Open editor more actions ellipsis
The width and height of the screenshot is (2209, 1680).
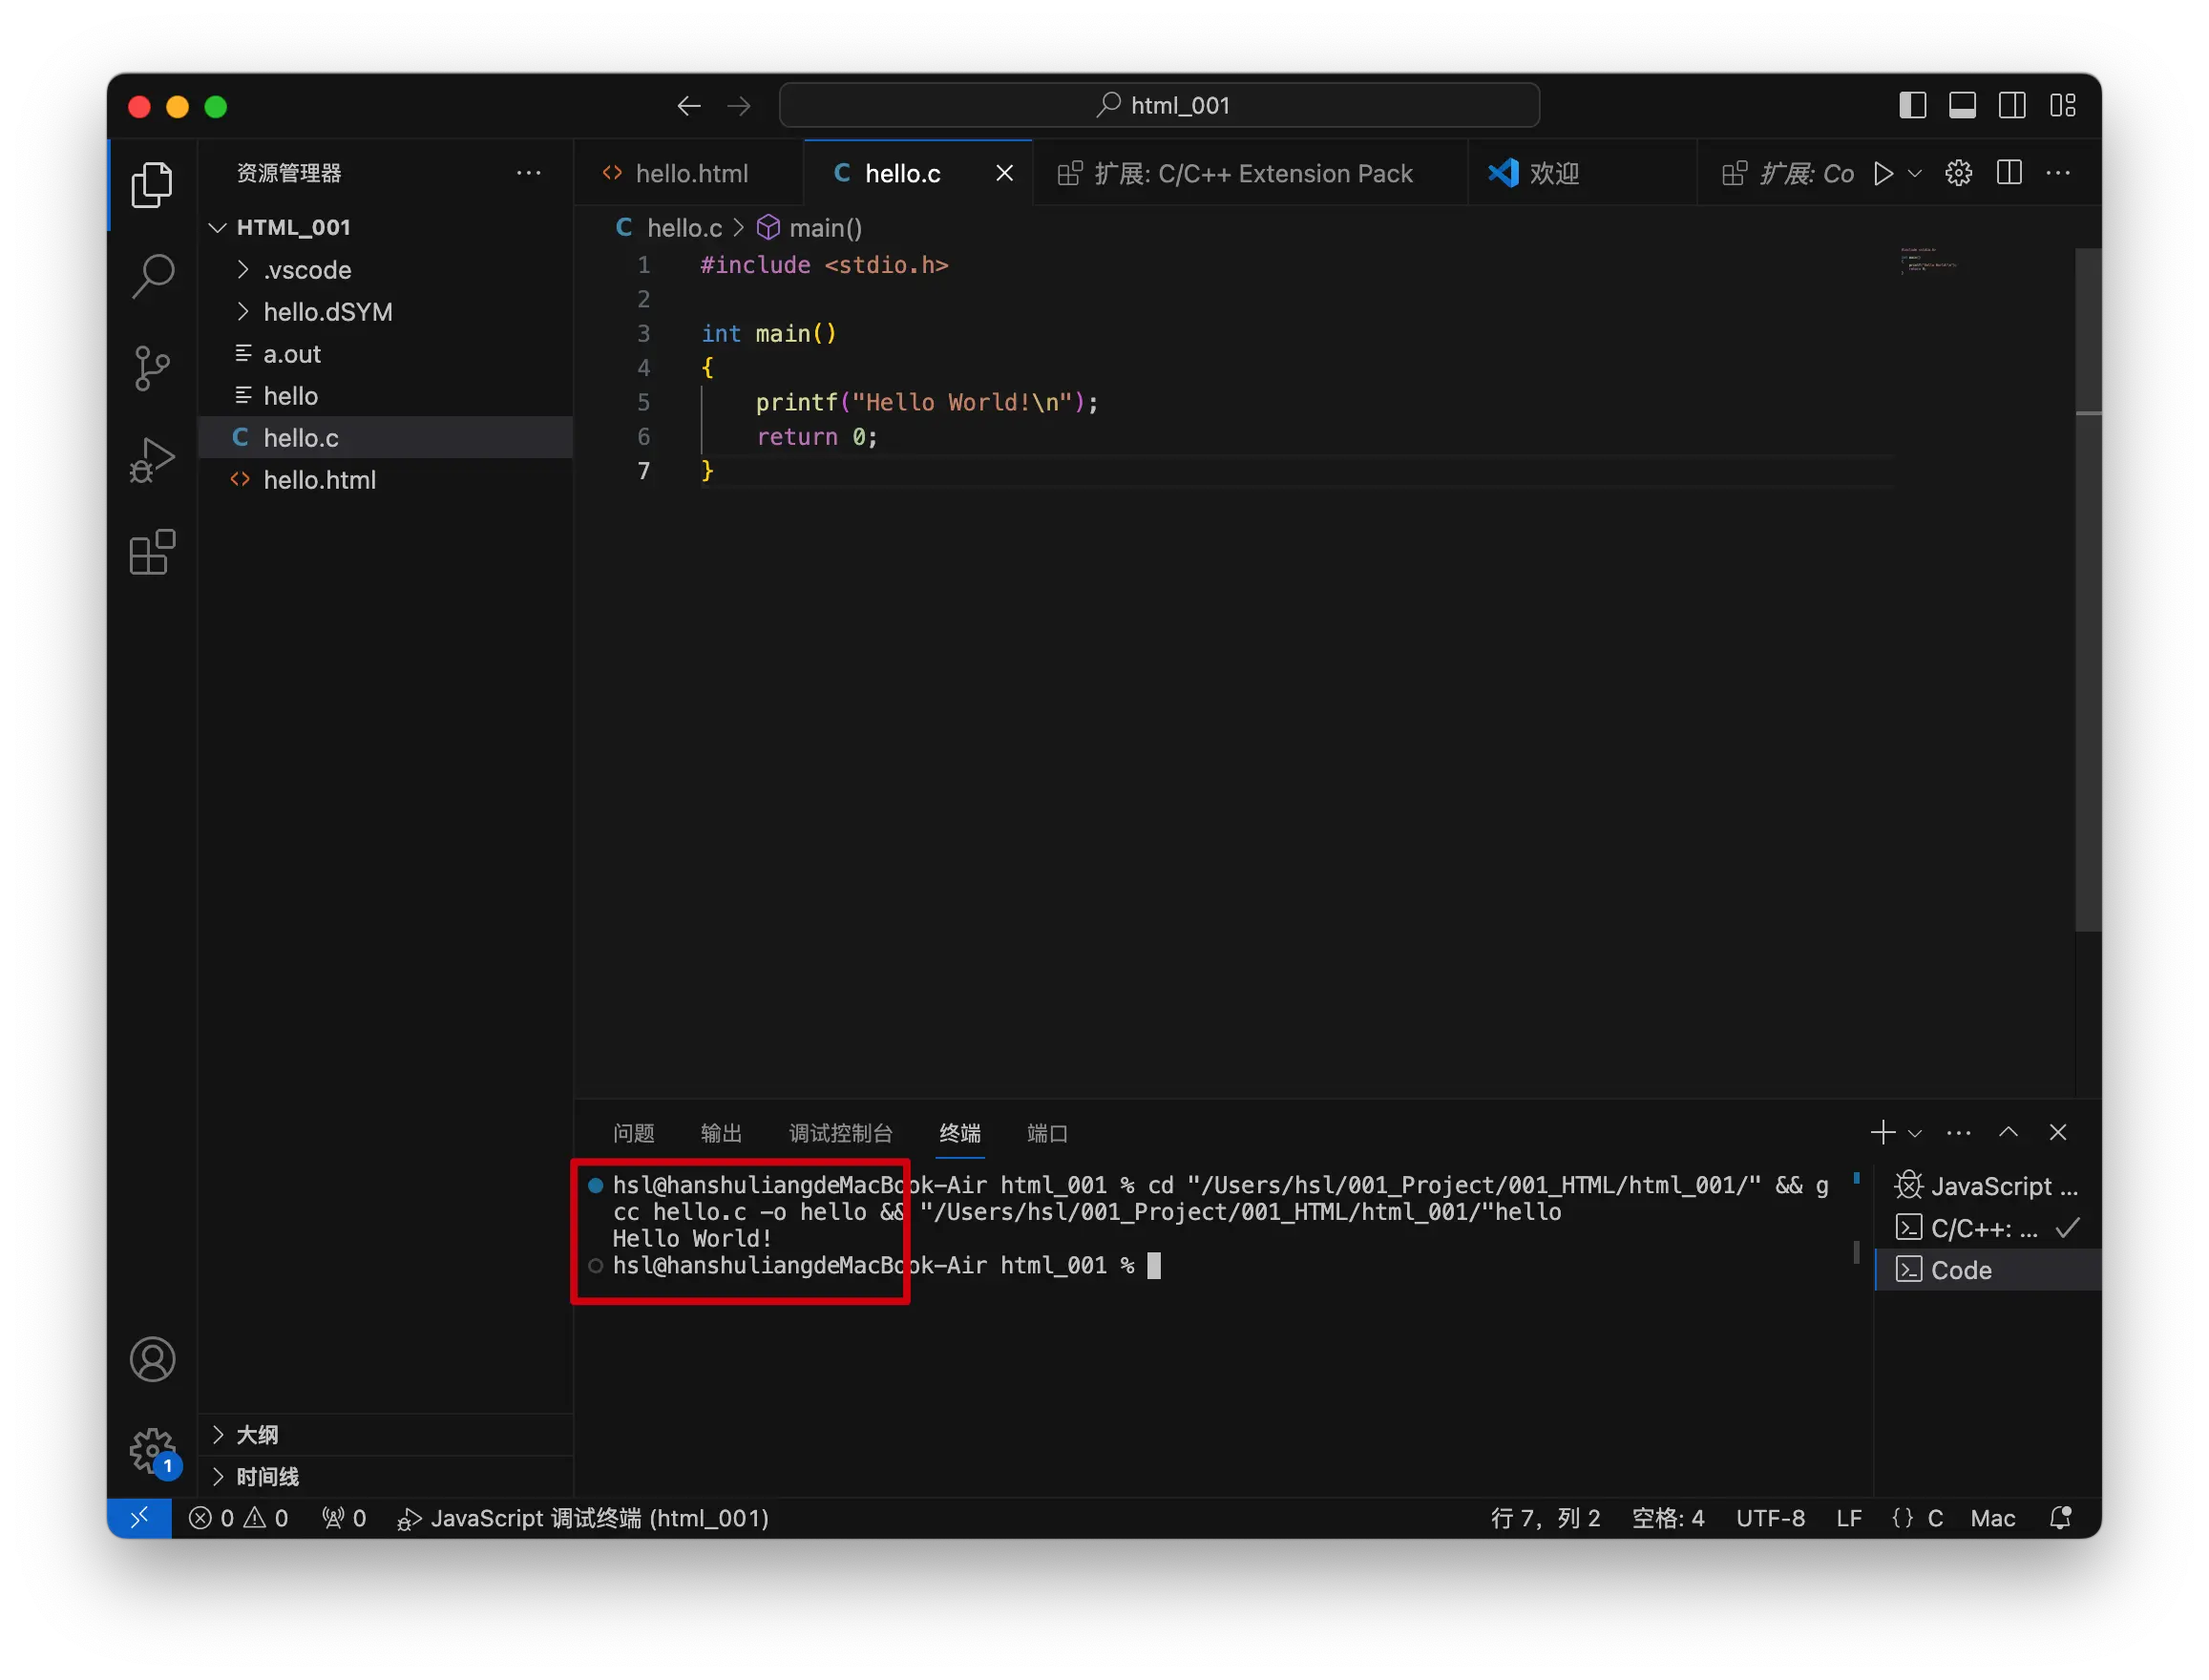click(x=2059, y=174)
